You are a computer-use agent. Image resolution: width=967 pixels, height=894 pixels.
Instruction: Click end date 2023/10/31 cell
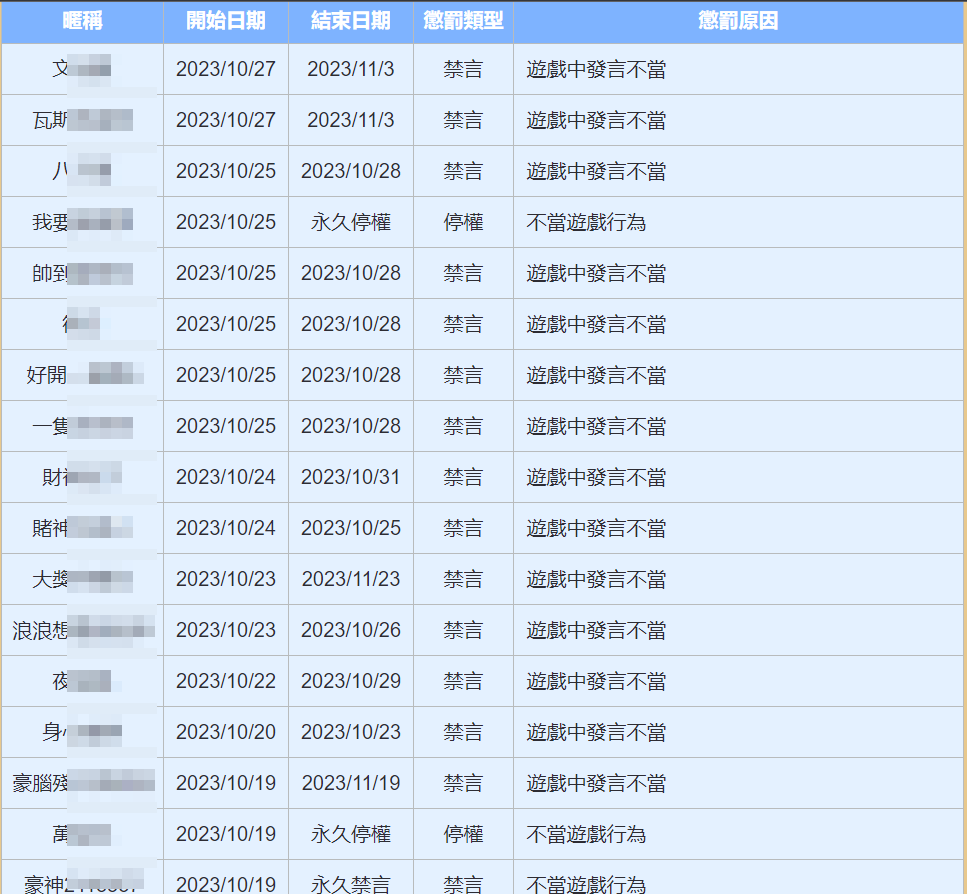click(350, 477)
